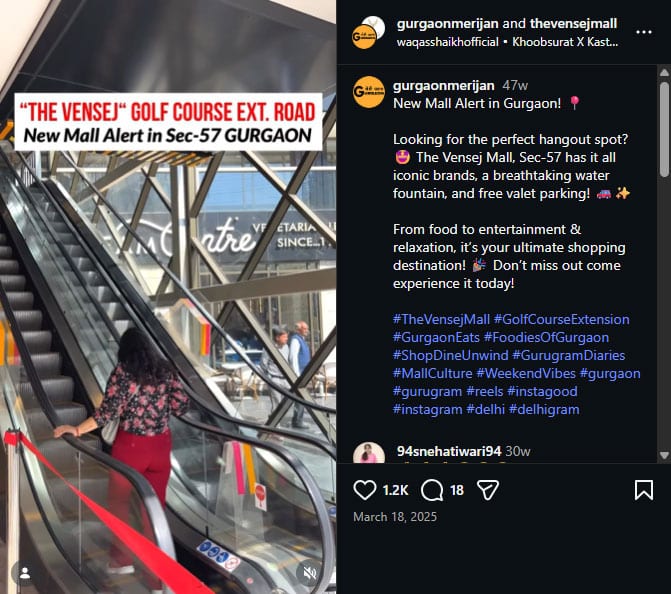
Task: Visit thevensejmall profile link in header
Action: click(x=573, y=23)
